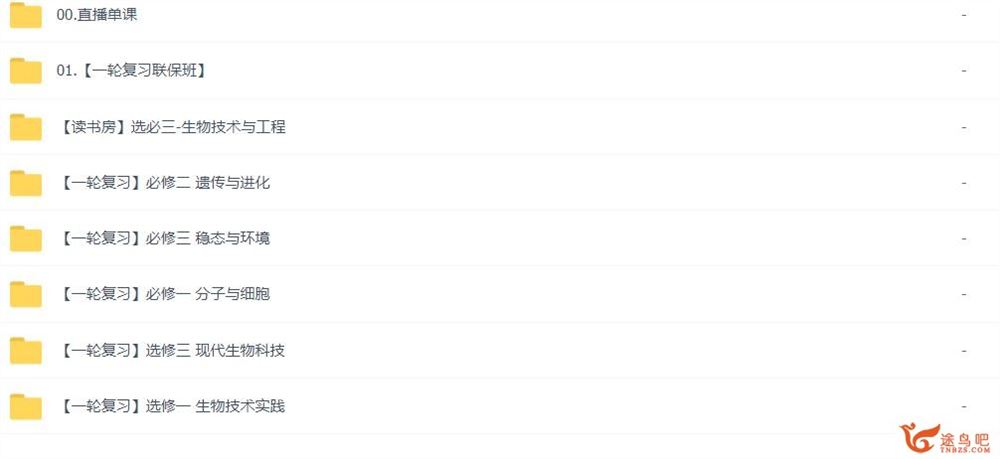The height and width of the screenshot is (459, 1000).
Task: Click folder icon for 00.直播单课
Action: [x=26, y=15]
